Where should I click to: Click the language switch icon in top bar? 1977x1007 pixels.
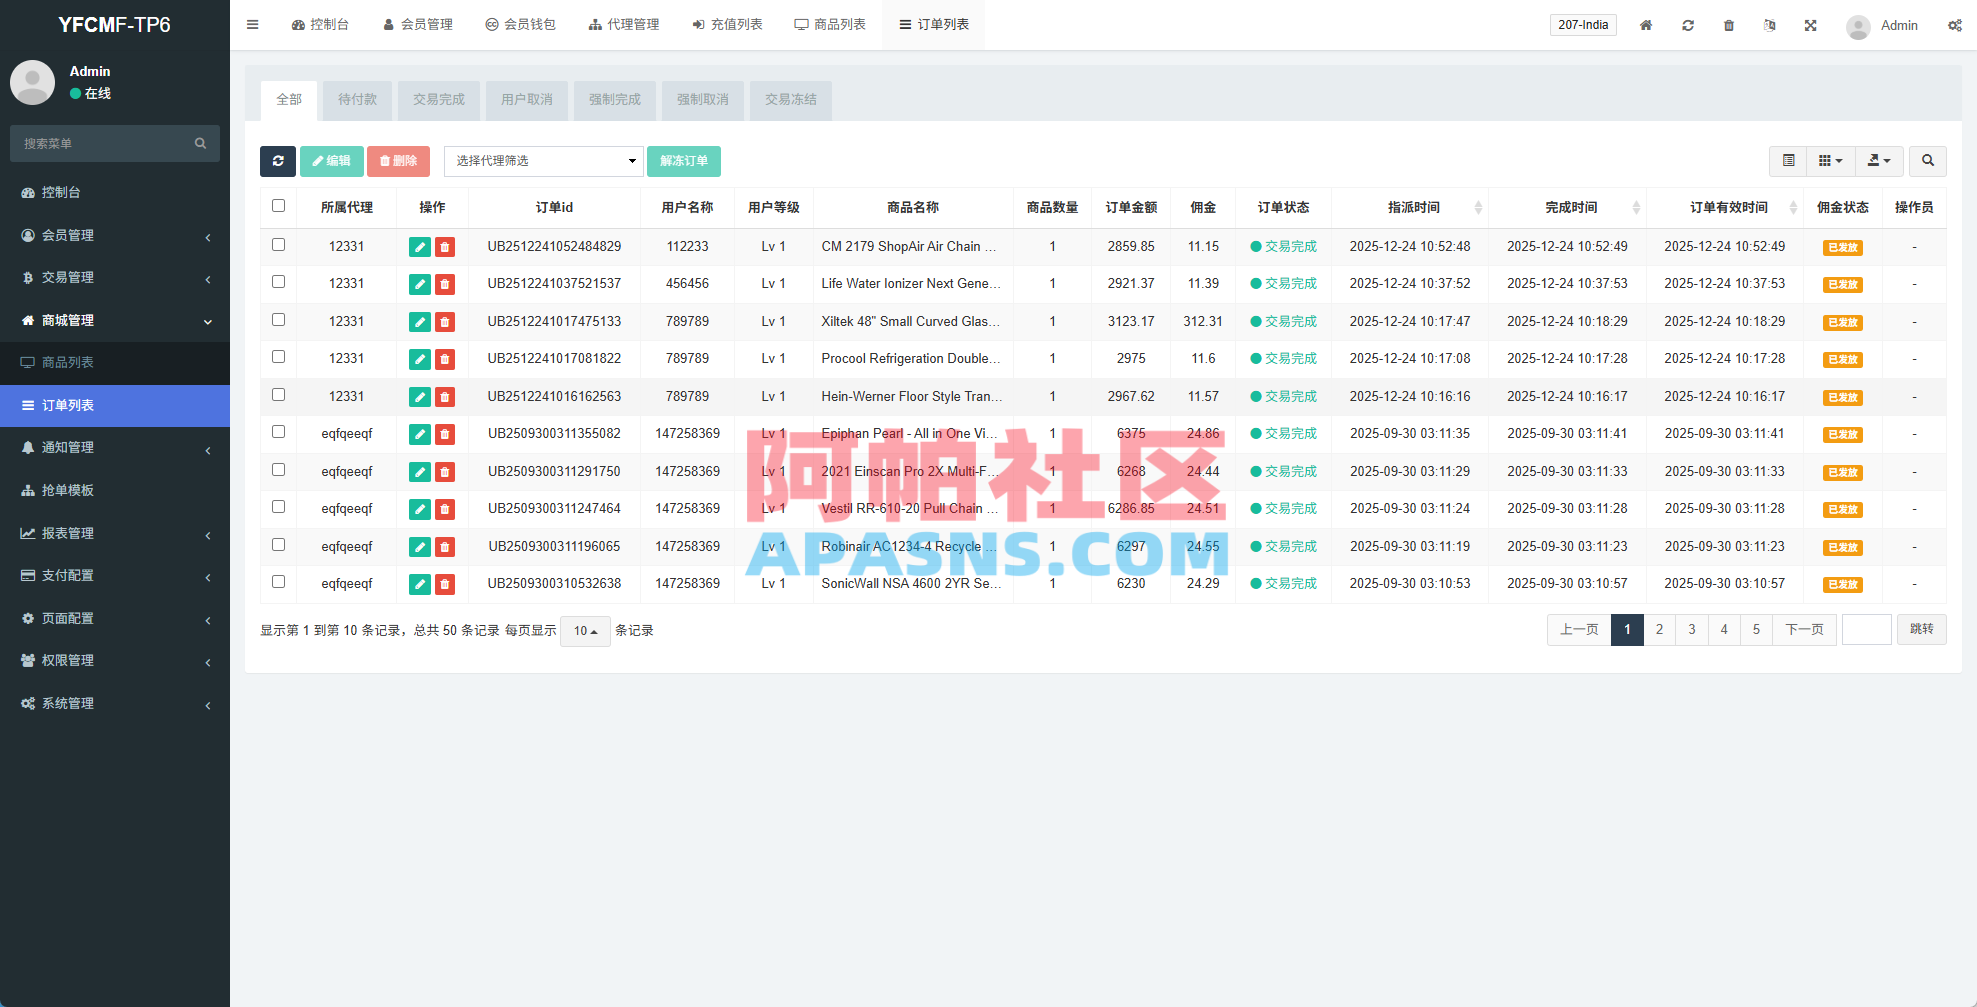(x=1769, y=25)
